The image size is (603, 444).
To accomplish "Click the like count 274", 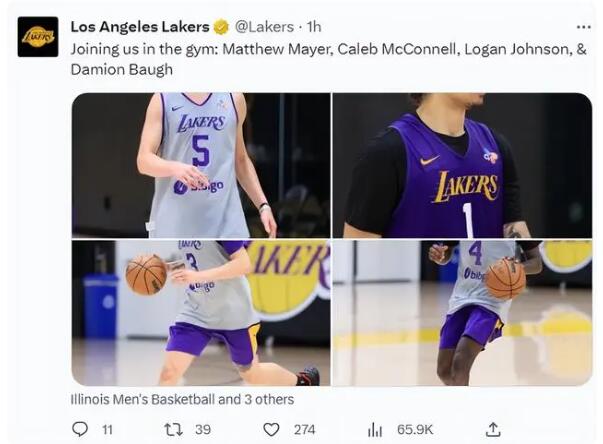I will click(304, 429).
